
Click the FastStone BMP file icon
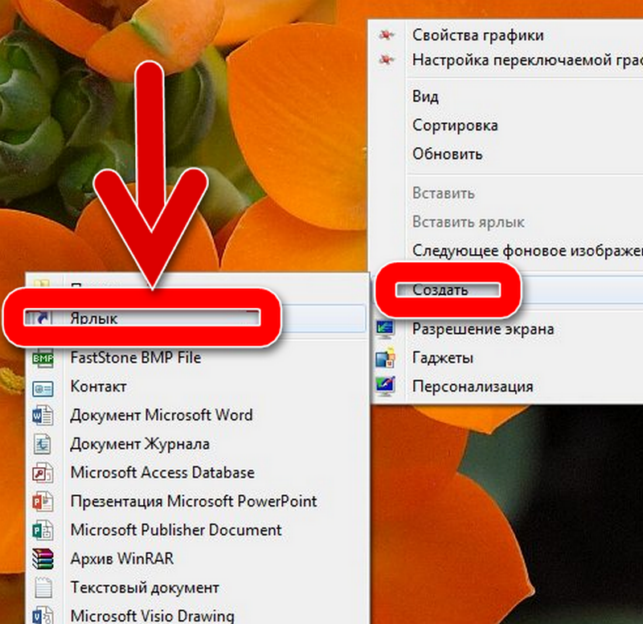coord(43,358)
